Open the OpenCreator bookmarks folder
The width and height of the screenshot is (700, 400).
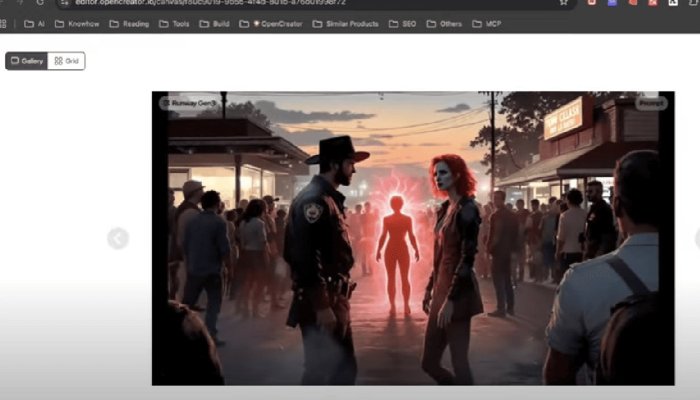click(271, 24)
